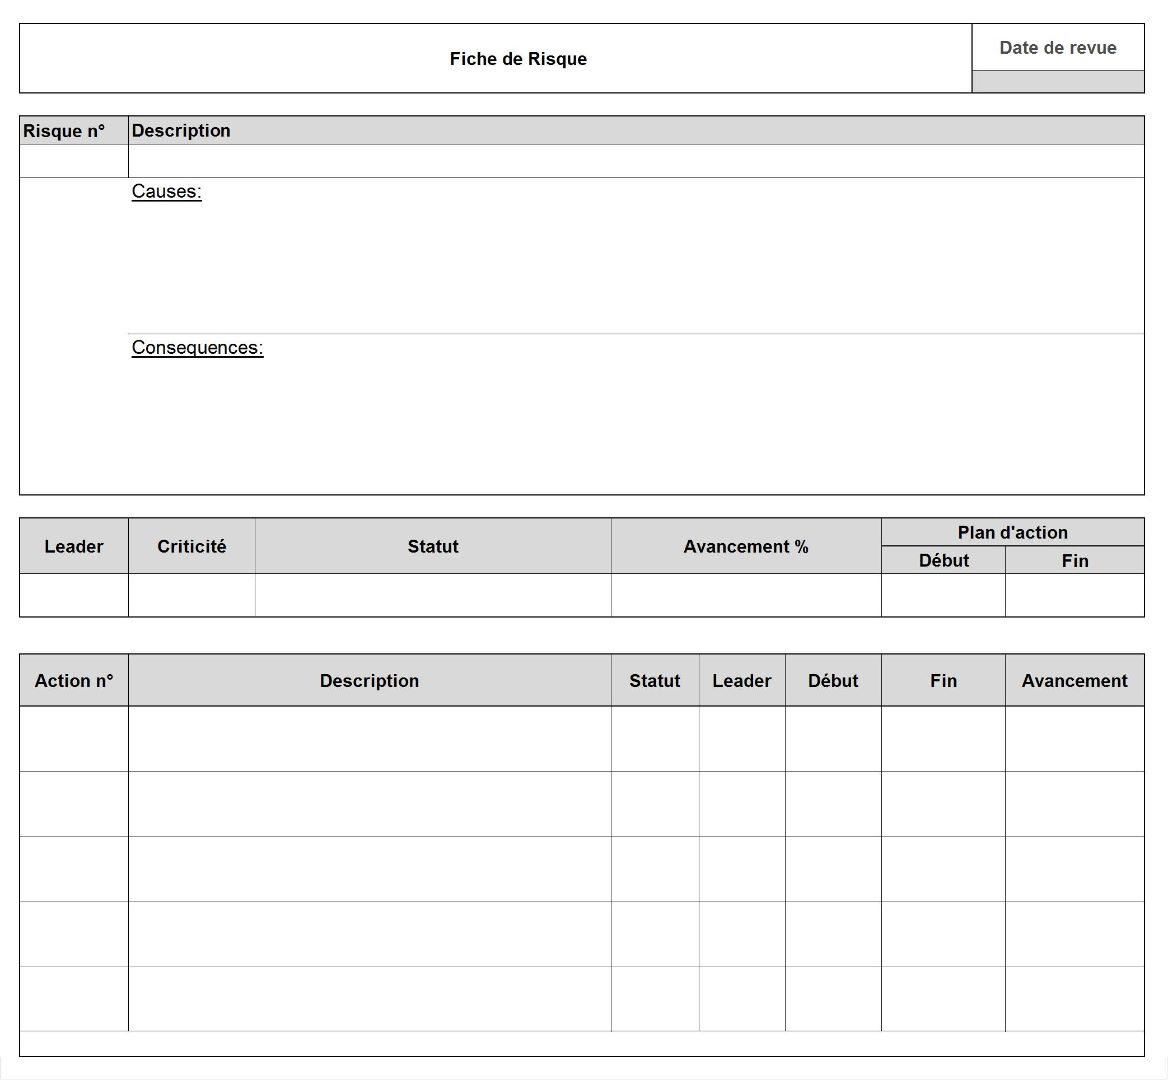This screenshot has width=1168, height=1080.
Task: Click the 'Fiche de Risque' title
Action: [518, 59]
